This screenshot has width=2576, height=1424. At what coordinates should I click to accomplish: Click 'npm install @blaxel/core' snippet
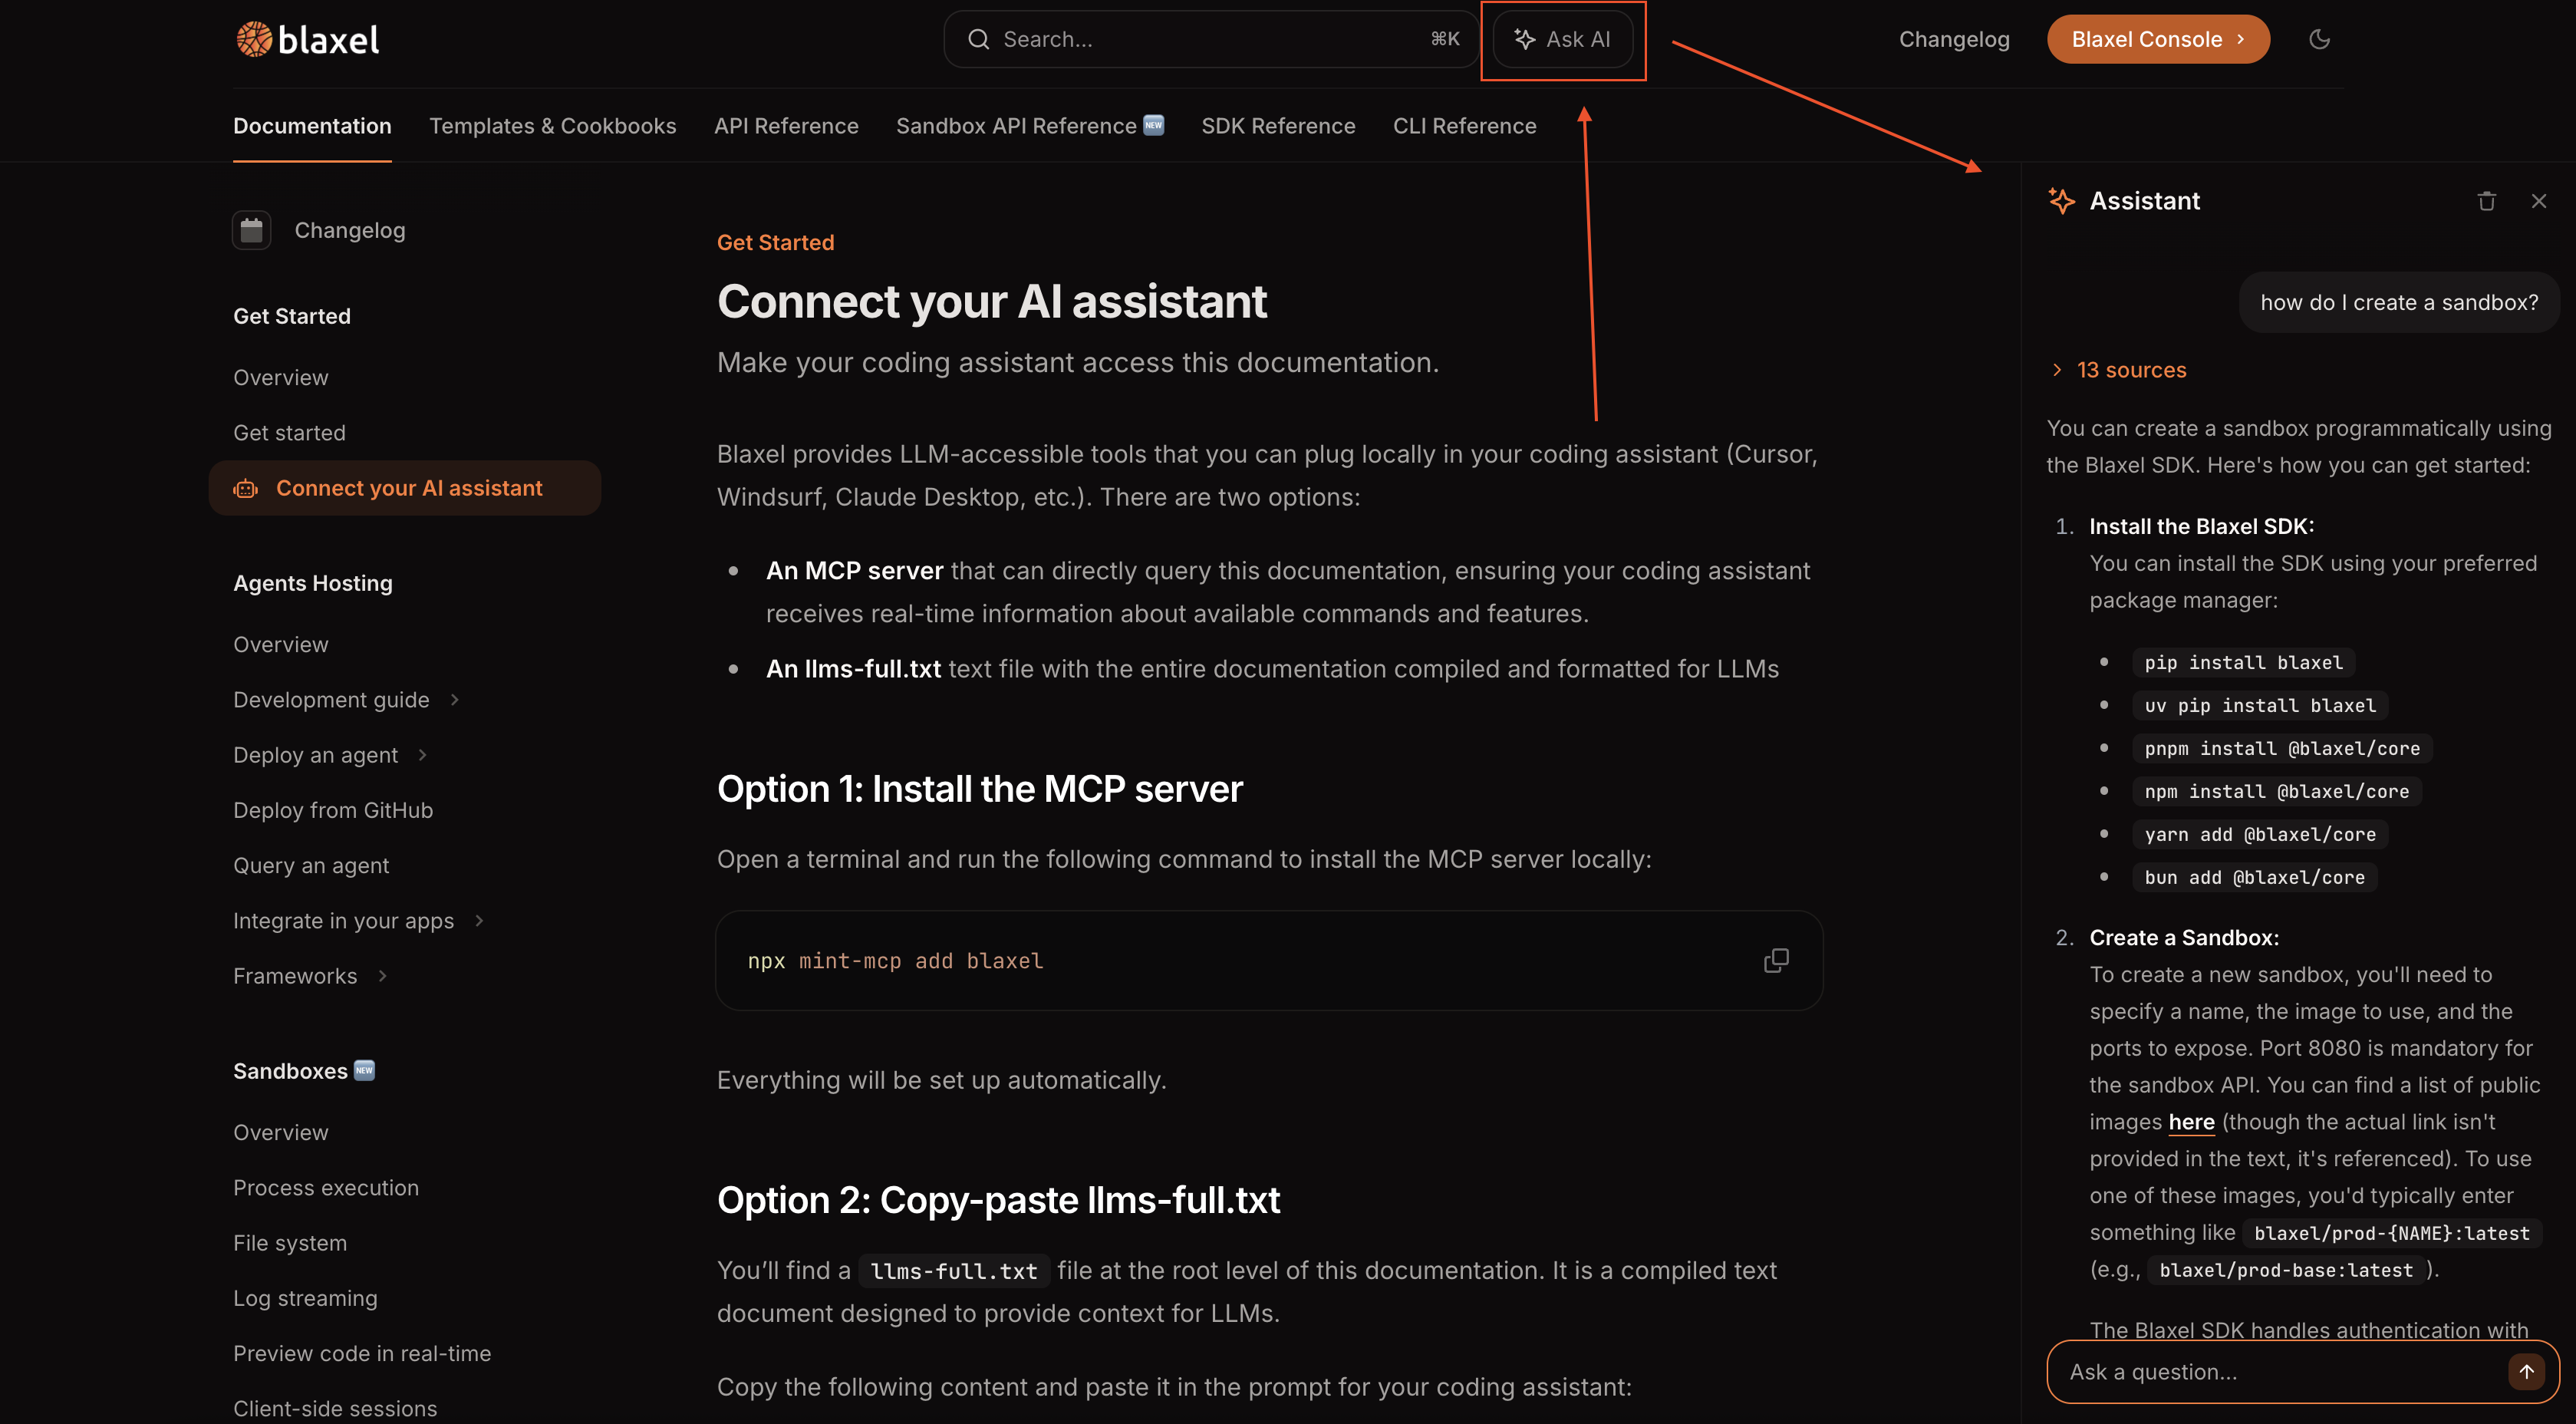tap(2276, 792)
